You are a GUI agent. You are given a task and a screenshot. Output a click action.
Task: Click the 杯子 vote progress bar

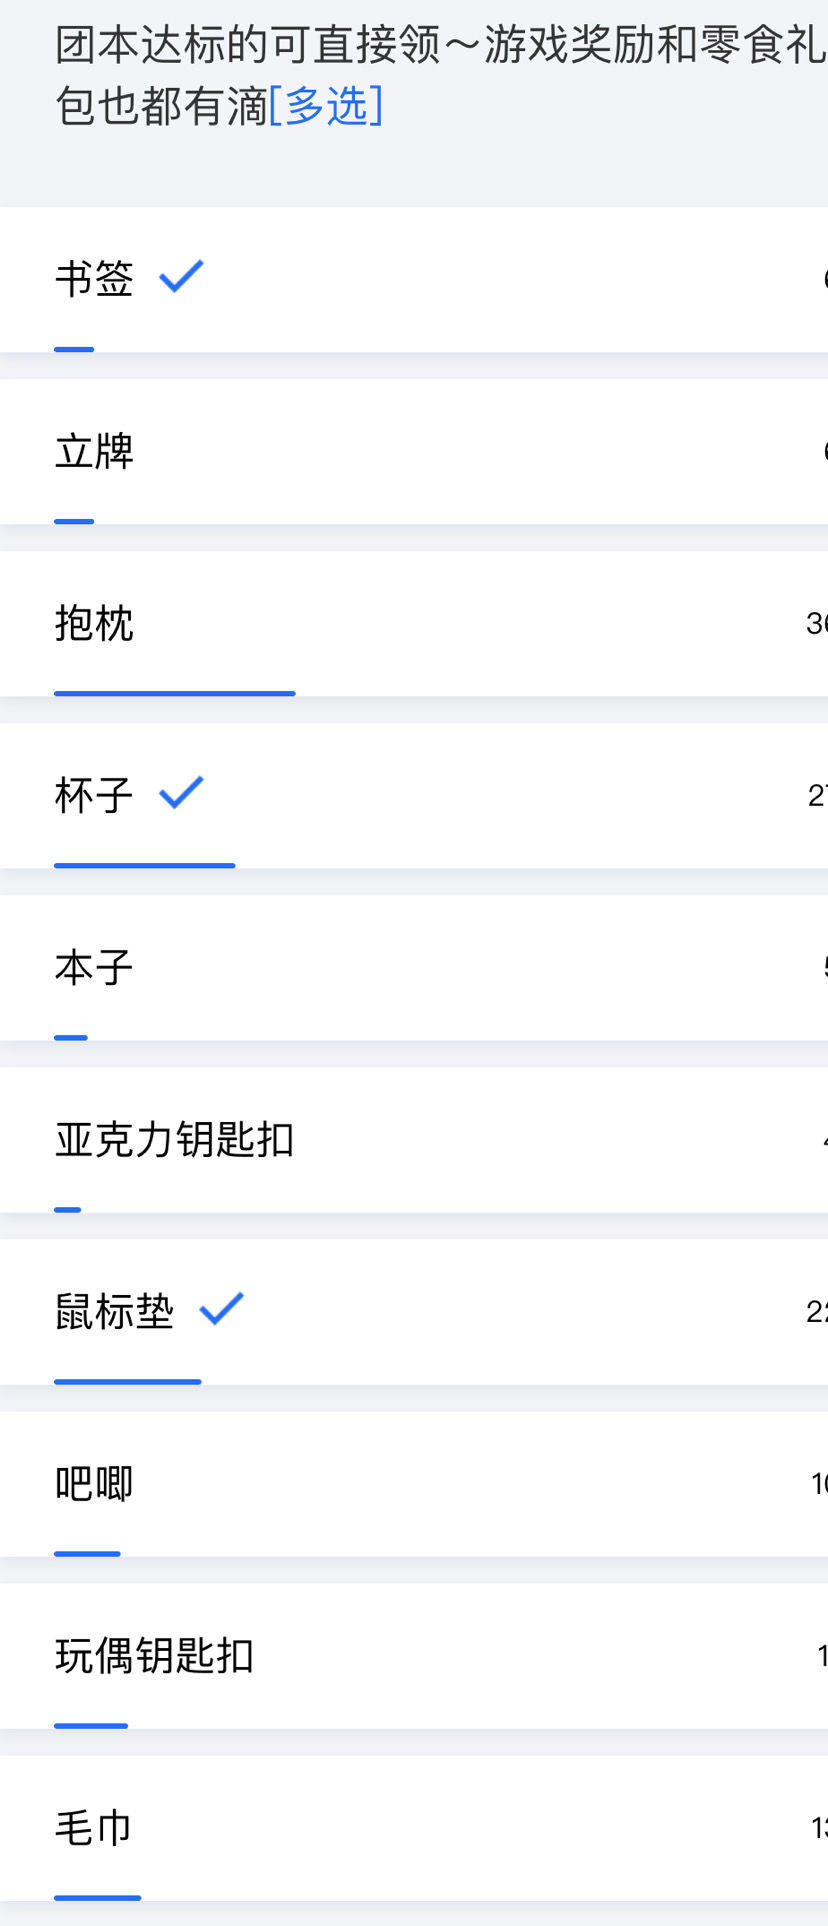coord(145,865)
